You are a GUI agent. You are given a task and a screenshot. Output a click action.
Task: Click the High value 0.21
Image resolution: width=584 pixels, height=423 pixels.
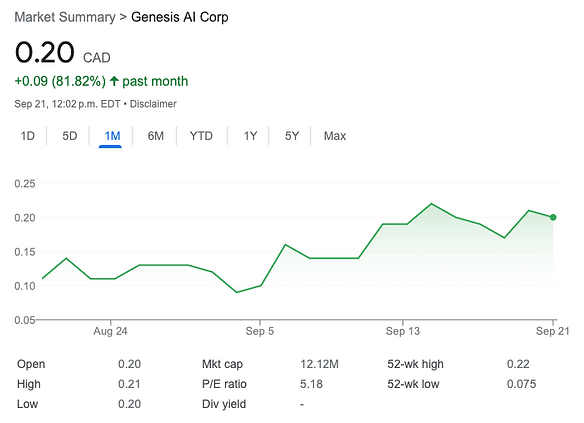coord(129,384)
